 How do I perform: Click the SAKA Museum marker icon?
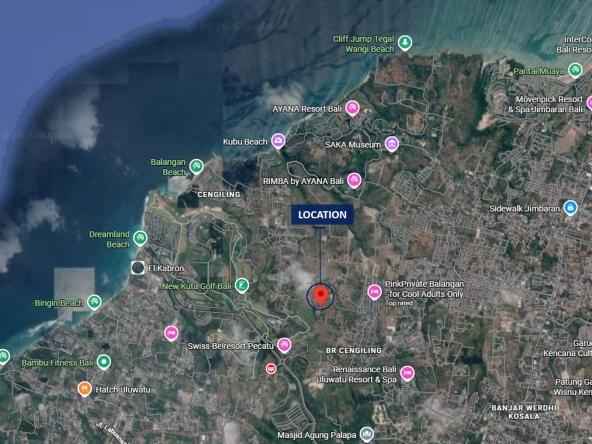tap(392, 144)
